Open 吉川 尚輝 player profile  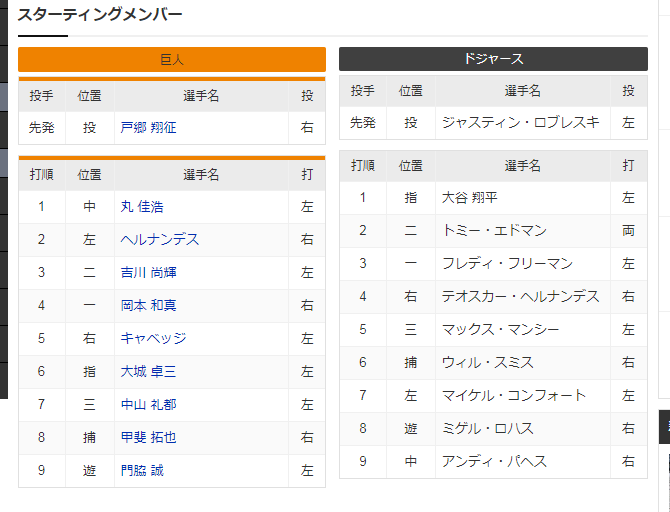click(148, 272)
